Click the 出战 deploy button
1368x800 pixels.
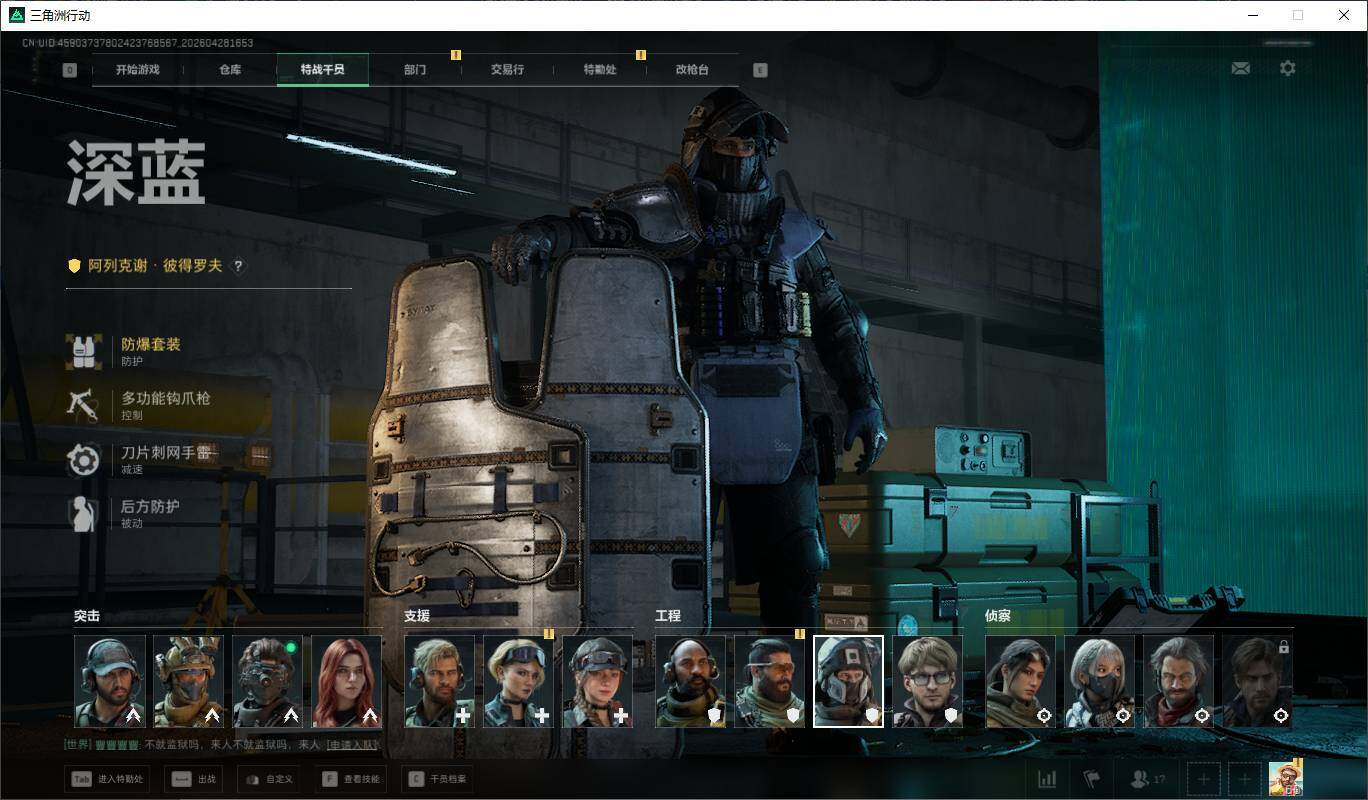[192, 779]
